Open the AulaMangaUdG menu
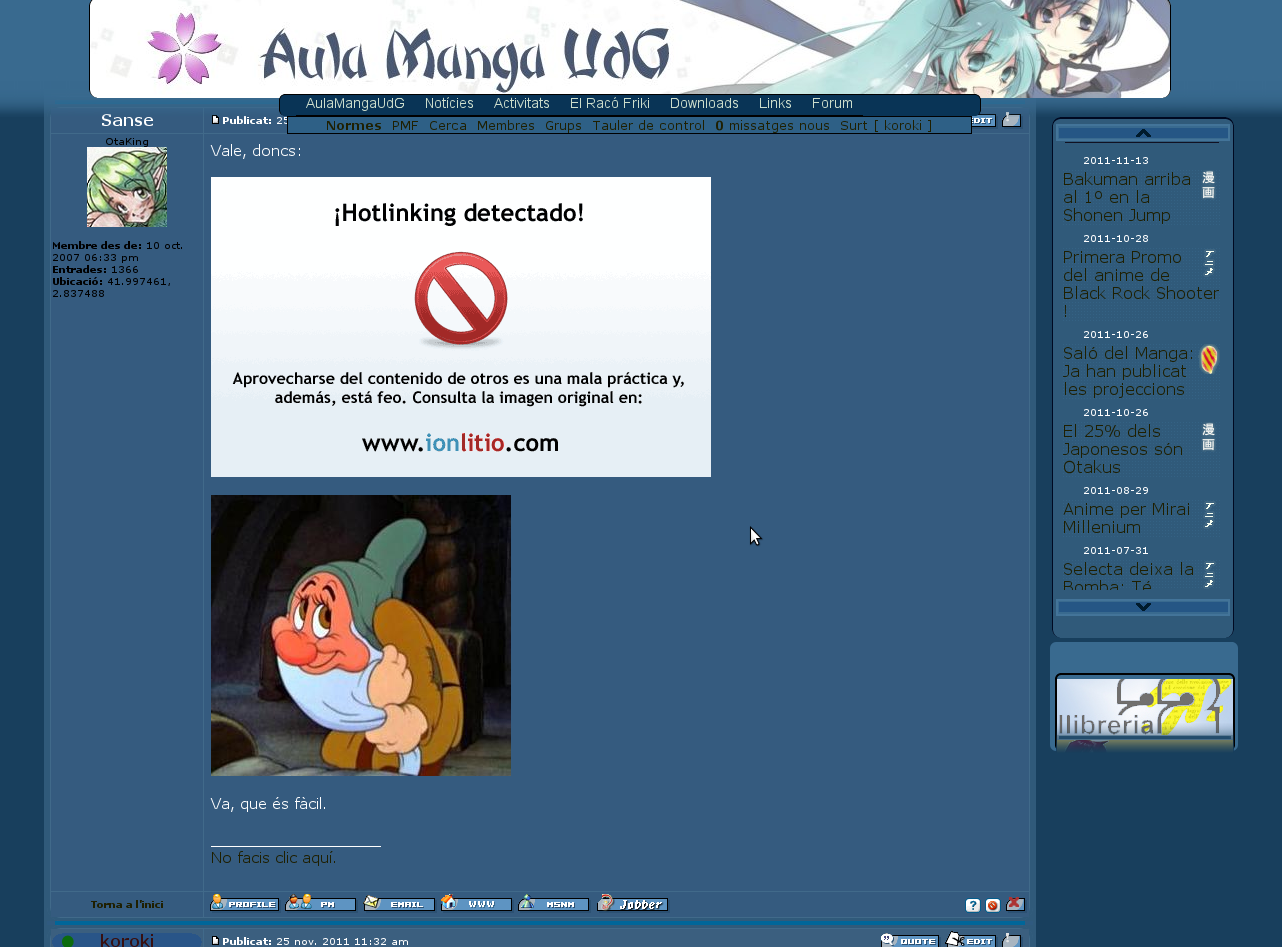 (355, 103)
